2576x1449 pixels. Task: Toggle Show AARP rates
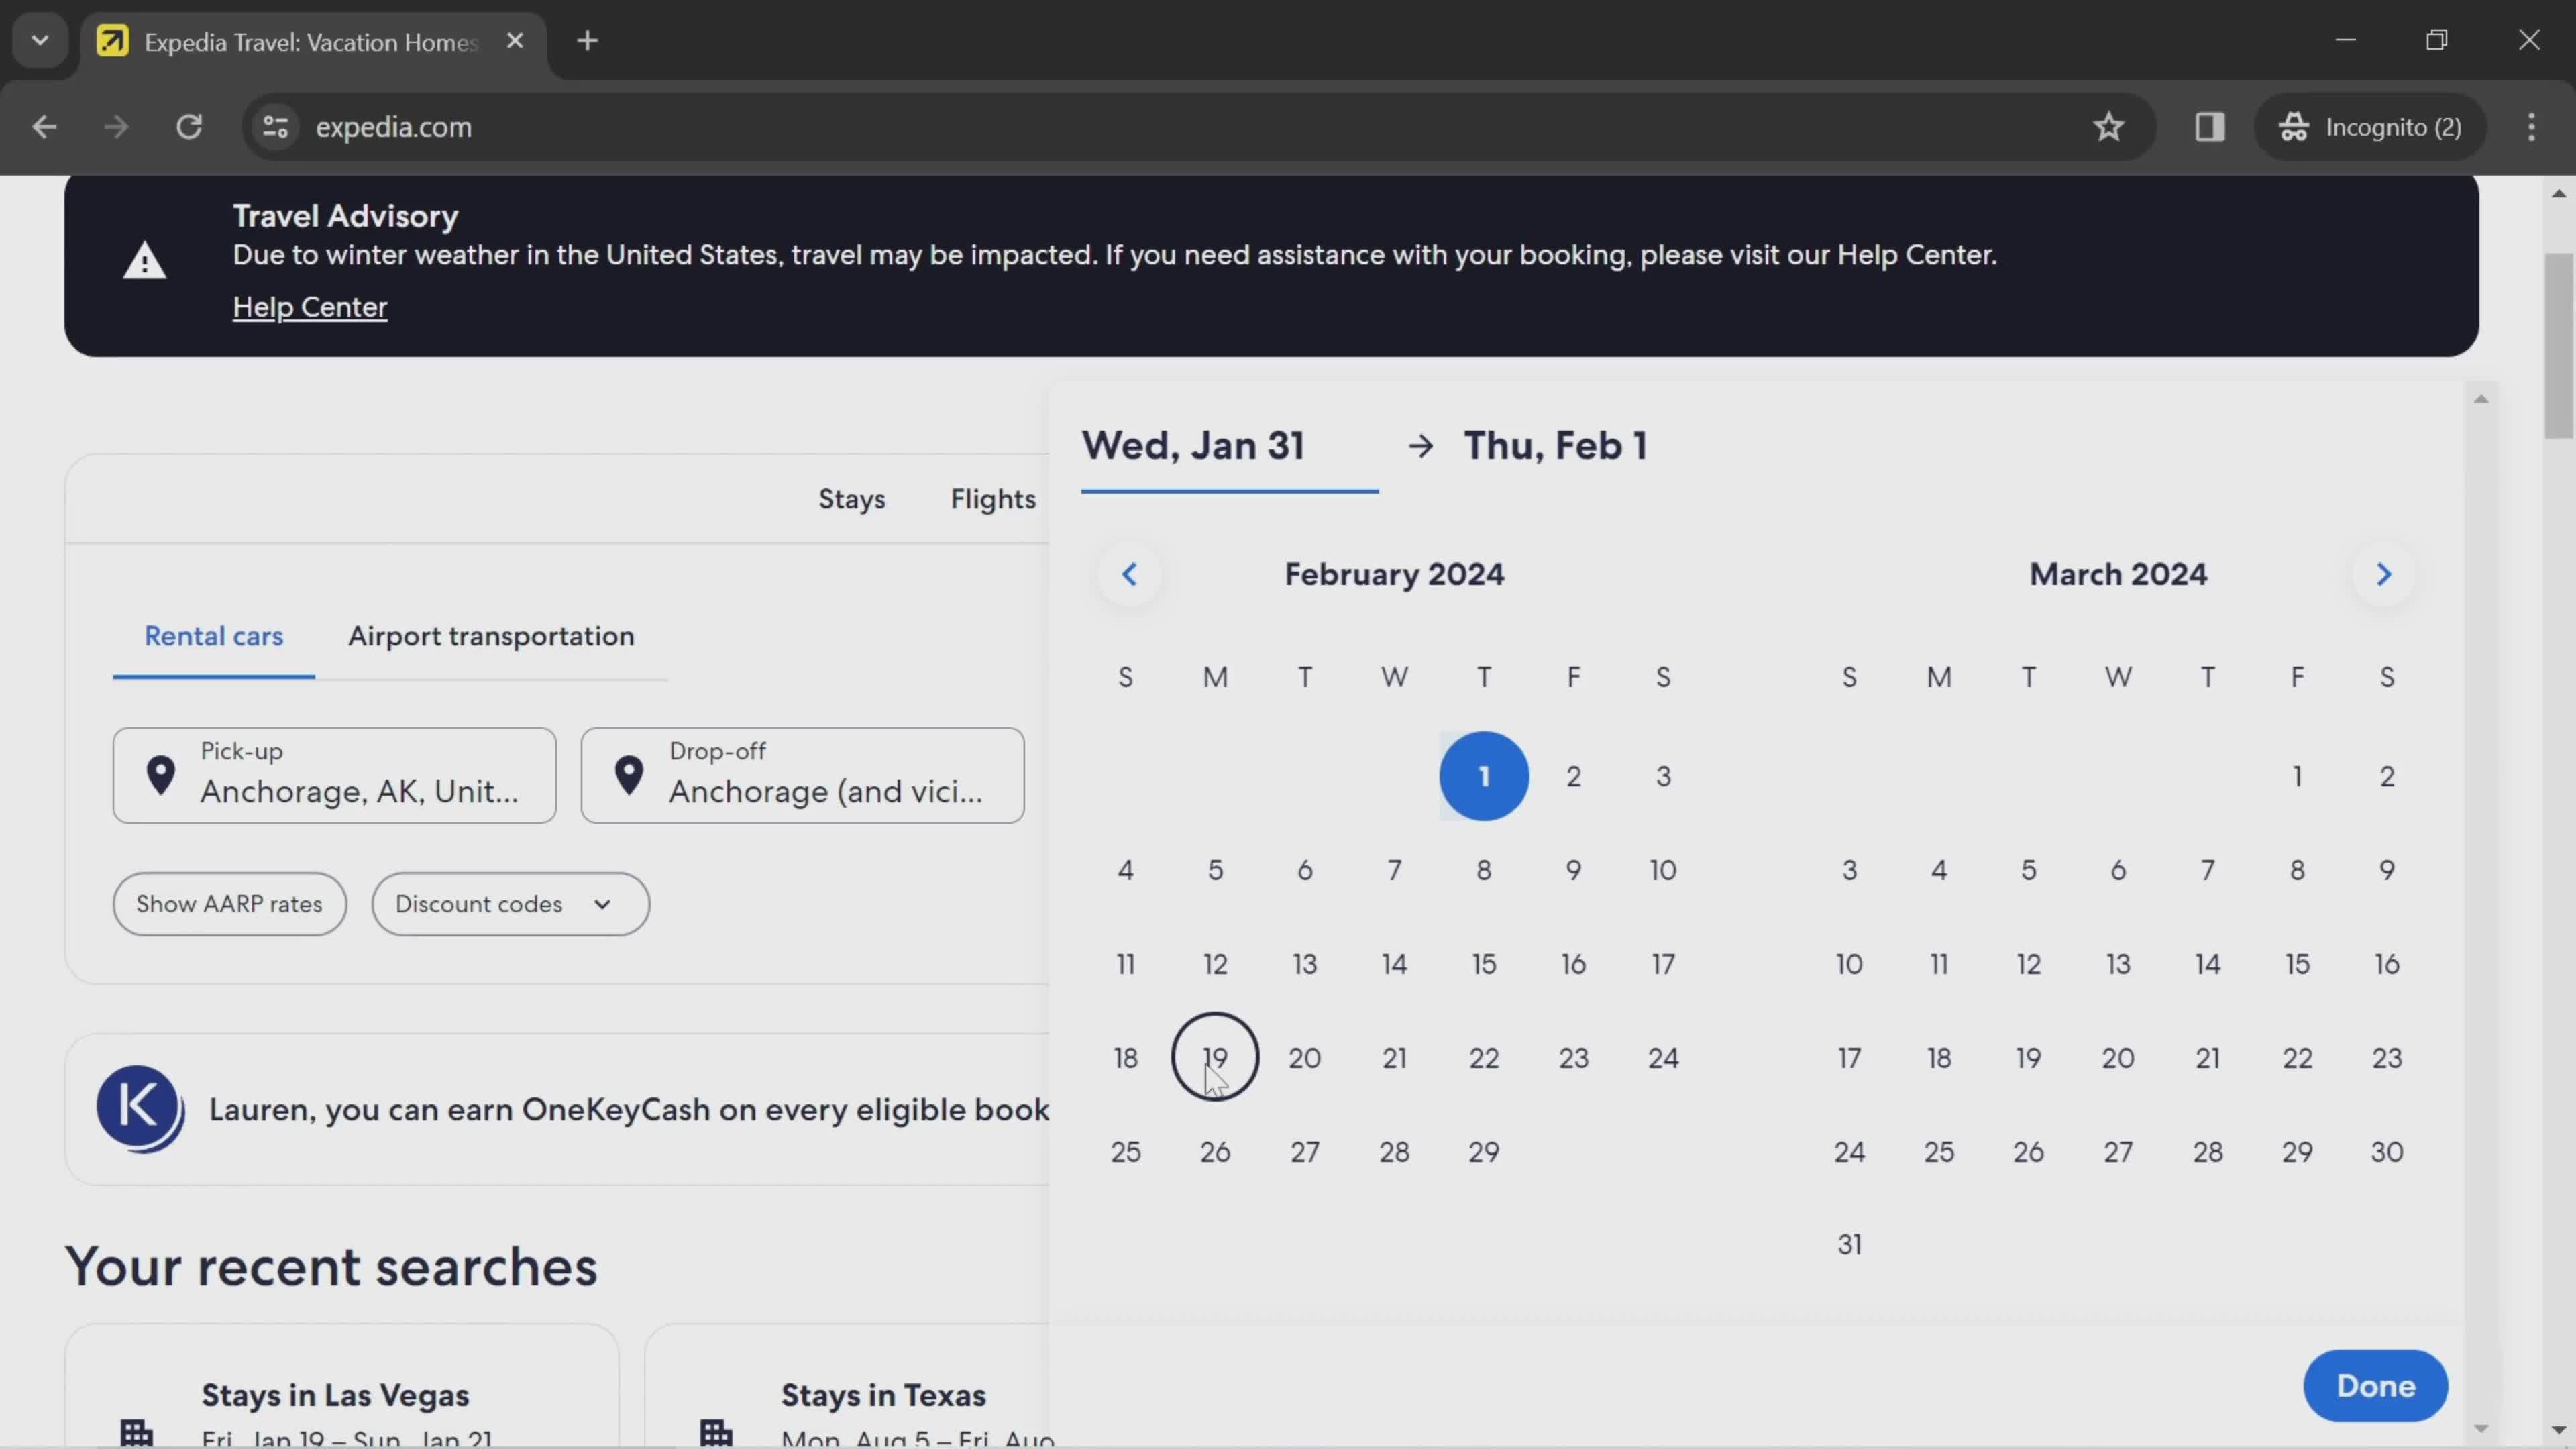(x=229, y=904)
